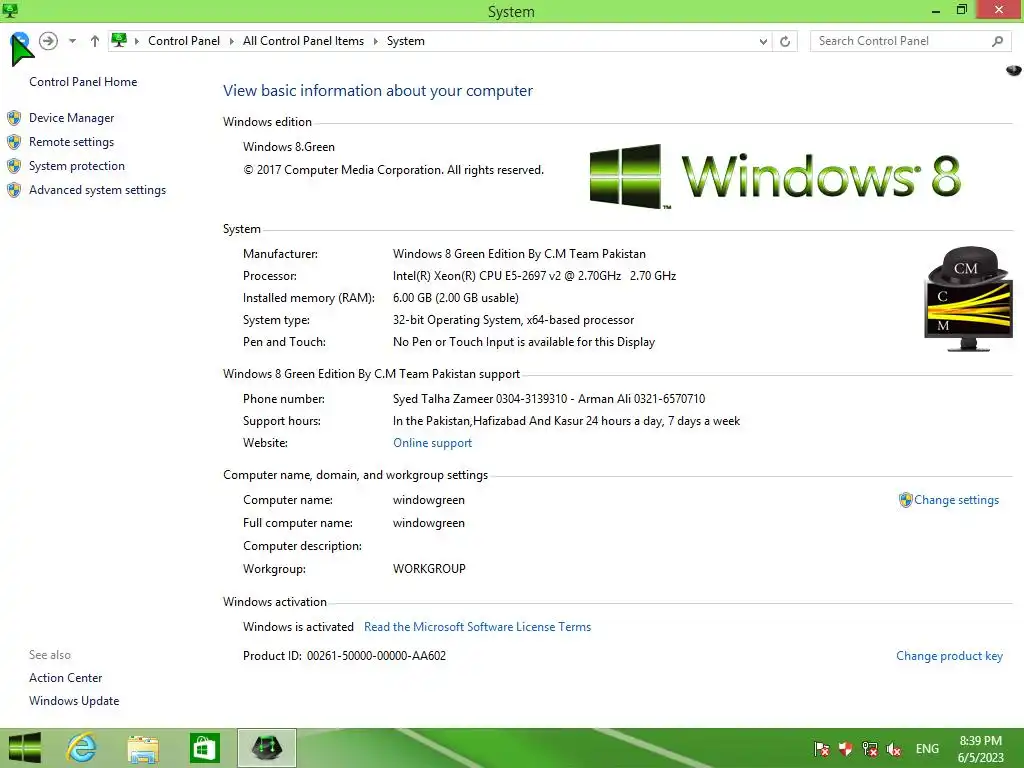Switch input language via ENG indicator
1024x768 pixels.
927,749
